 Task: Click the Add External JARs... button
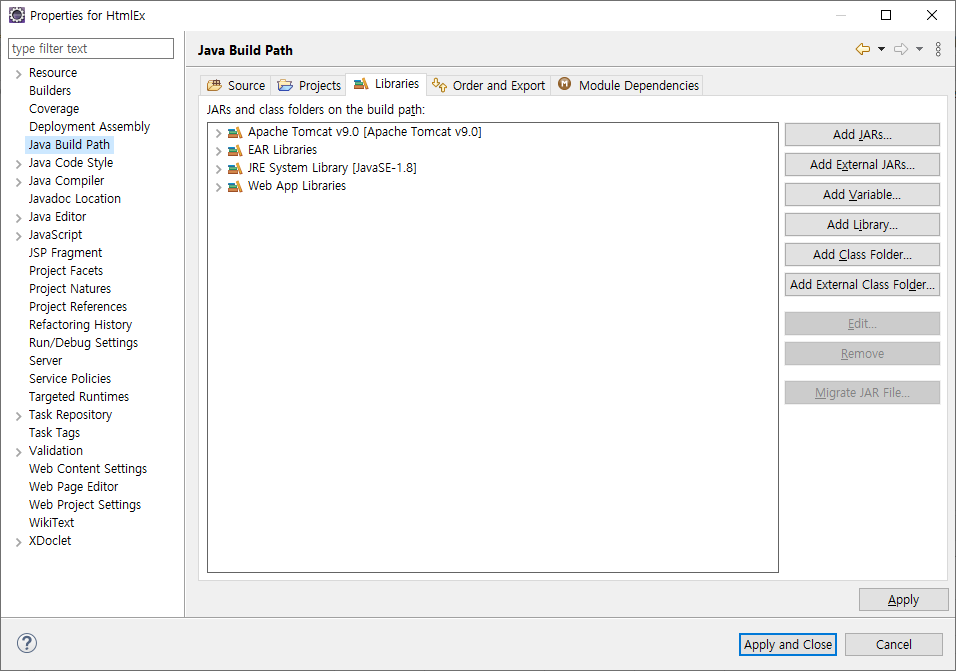tap(862, 165)
